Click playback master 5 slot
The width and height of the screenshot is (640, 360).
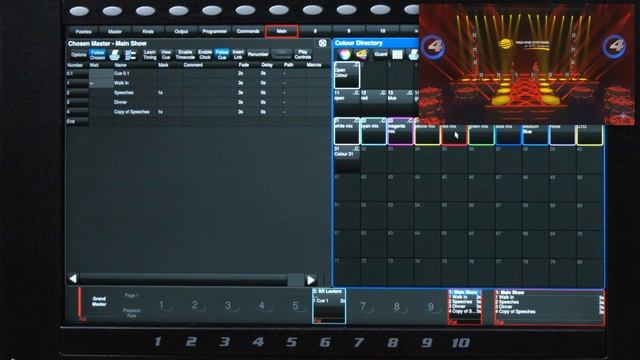click(x=296, y=305)
